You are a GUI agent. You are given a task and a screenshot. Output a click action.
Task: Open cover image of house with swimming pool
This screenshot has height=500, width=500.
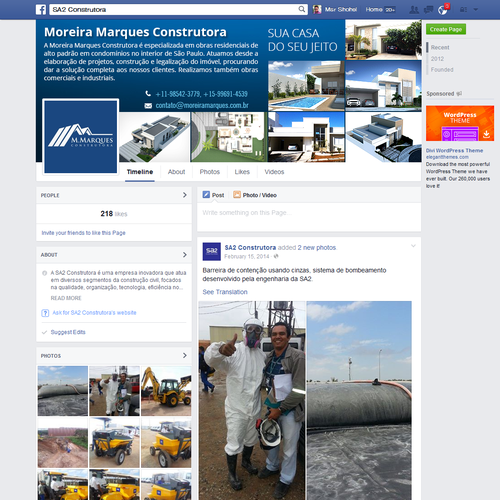pyautogui.click(x=306, y=85)
